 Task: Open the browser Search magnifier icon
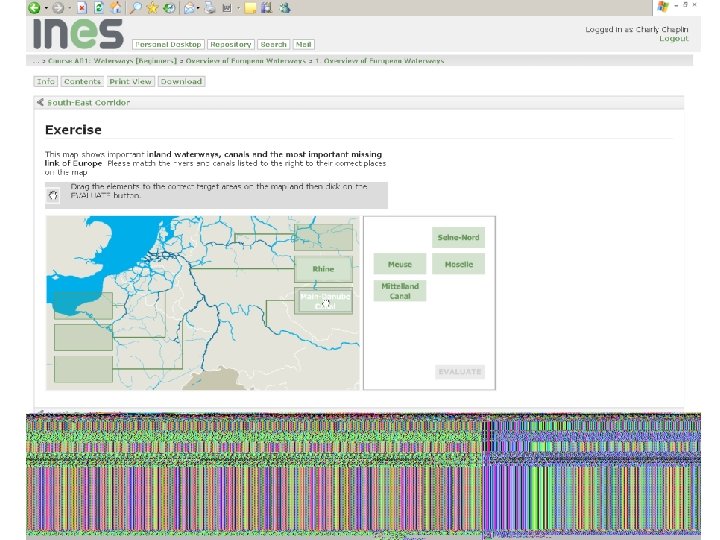pyautogui.click(x=135, y=7)
